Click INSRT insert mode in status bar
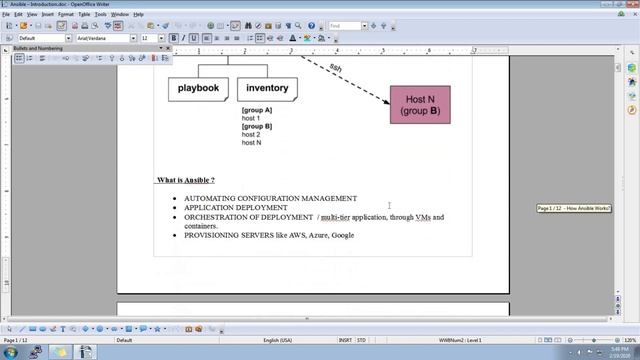This screenshot has width=640, height=360. tap(345, 340)
